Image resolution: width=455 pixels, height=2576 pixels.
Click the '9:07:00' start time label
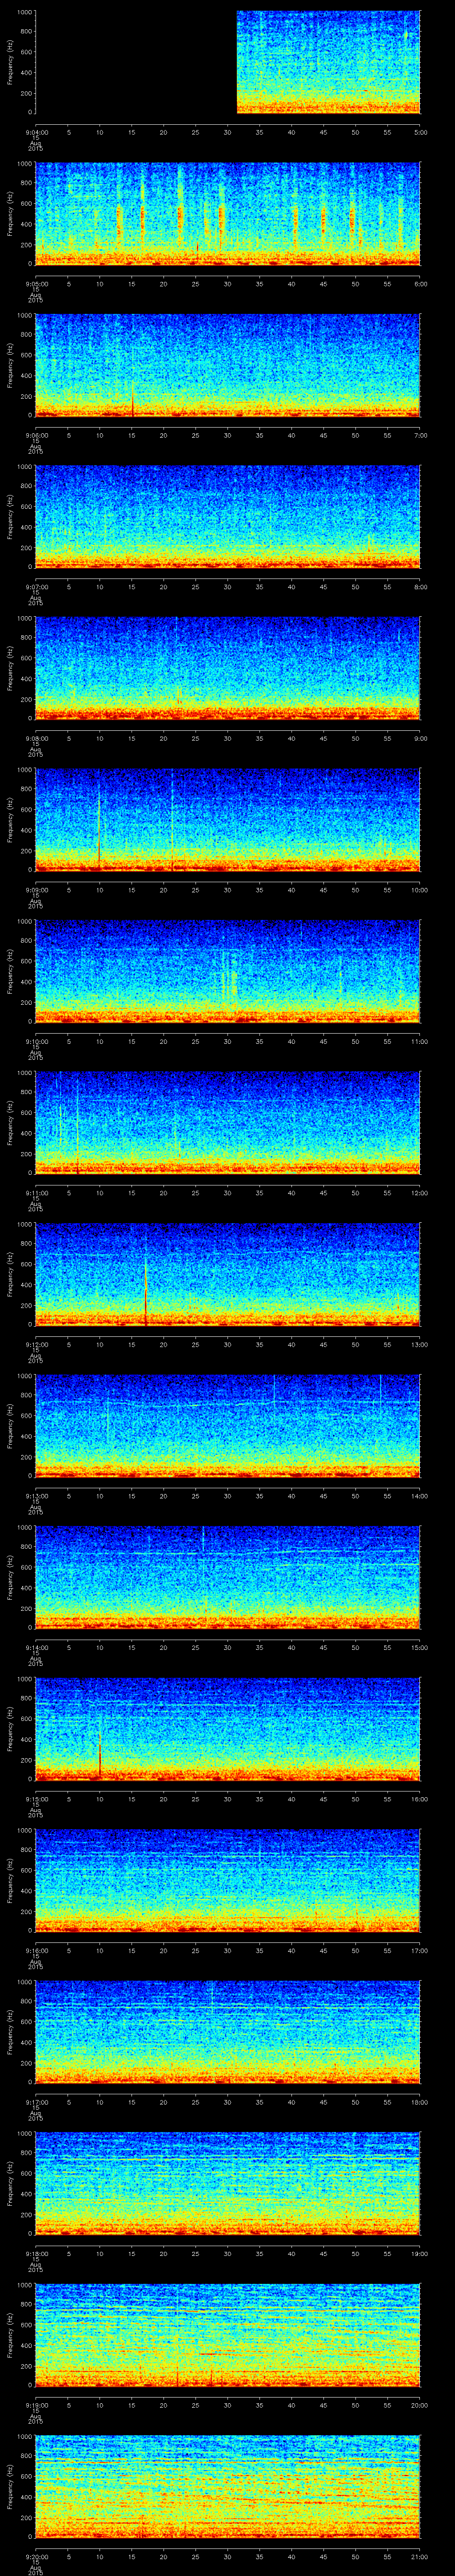37,587
